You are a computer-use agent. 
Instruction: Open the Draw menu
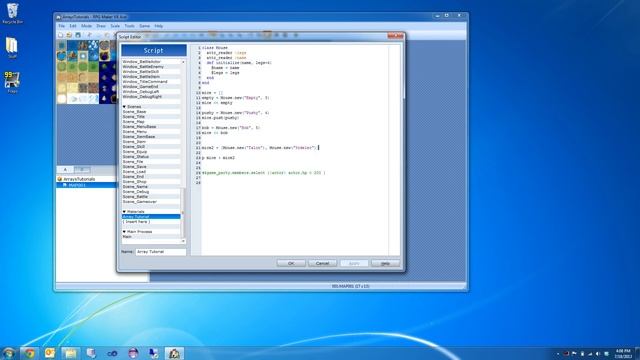point(101,26)
